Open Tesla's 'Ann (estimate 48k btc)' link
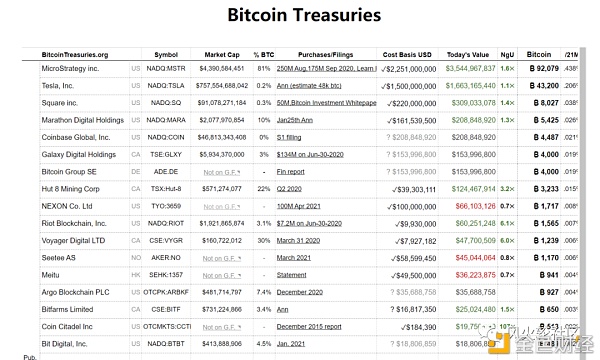This screenshot has height=360, width=600. coord(309,86)
